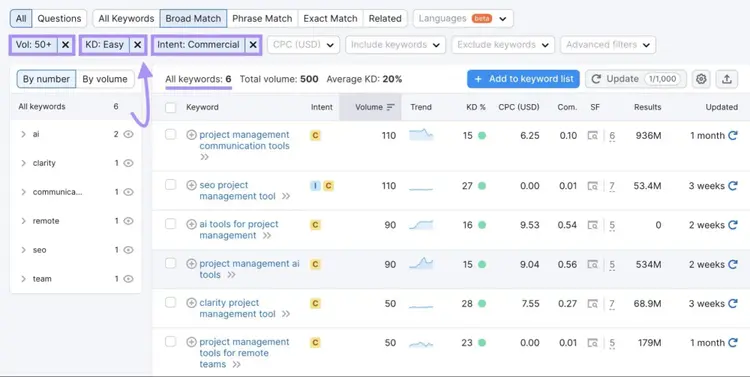Switch to the All Keywords match tab
Image resolution: width=750 pixels, height=377 pixels.
point(126,19)
